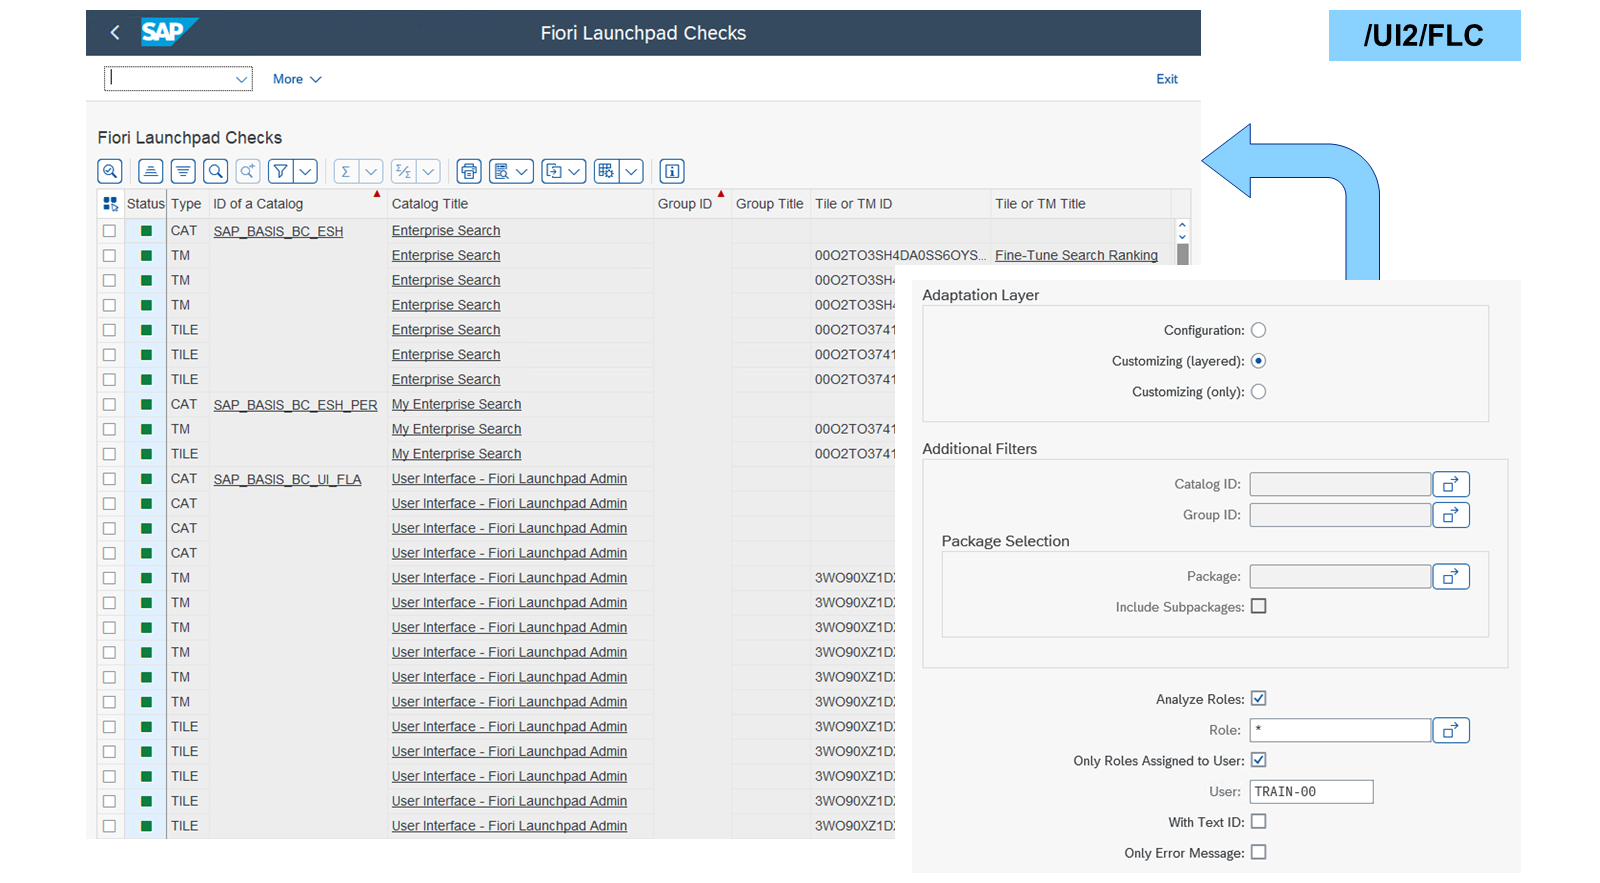The height and width of the screenshot is (883, 1600).
Task: Open the layout dropdown arrow
Action: [x=632, y=171]
